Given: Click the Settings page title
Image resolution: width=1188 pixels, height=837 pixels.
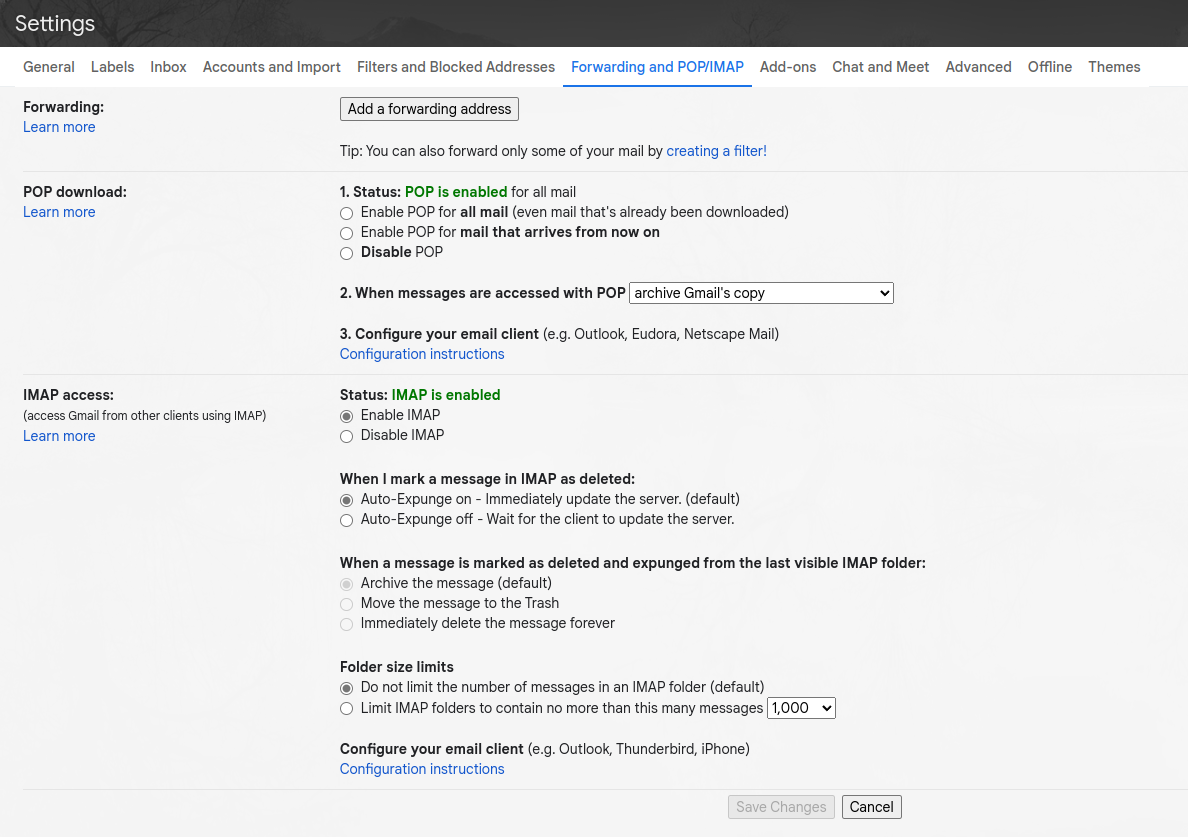Looking at the screenshot, I should pyautogui.click(x=55, y=23).
